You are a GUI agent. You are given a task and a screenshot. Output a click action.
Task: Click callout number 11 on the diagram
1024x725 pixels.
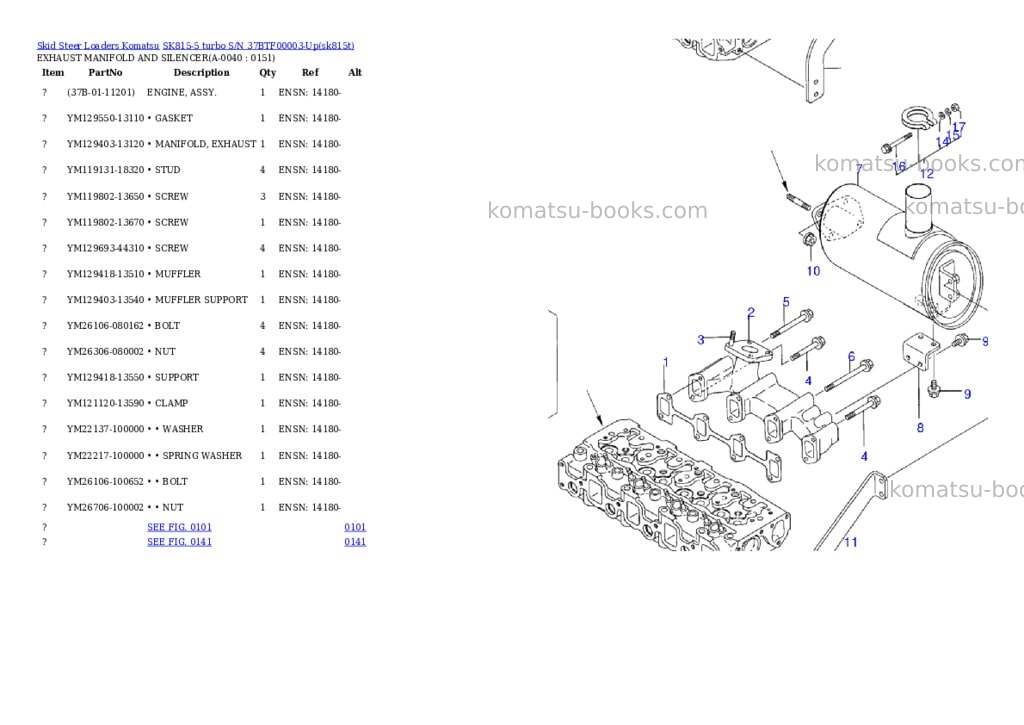tap(850, 542)
